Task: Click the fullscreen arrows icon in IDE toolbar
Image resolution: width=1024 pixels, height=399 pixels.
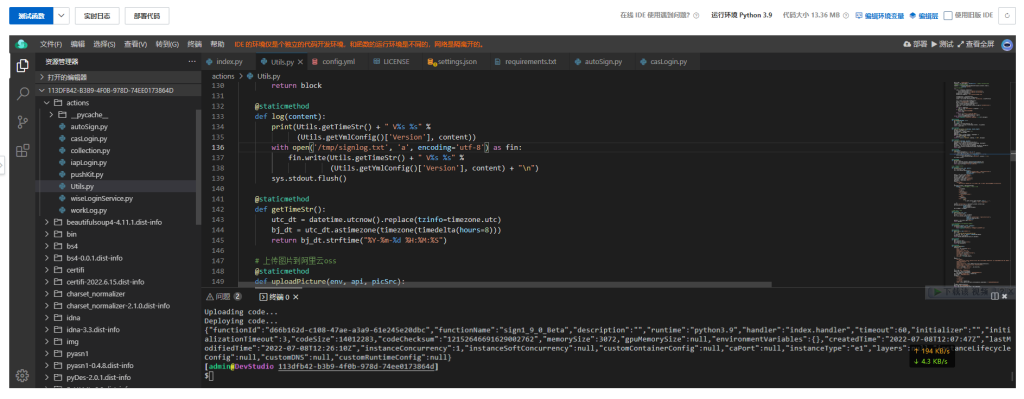Action: (961, 44)
